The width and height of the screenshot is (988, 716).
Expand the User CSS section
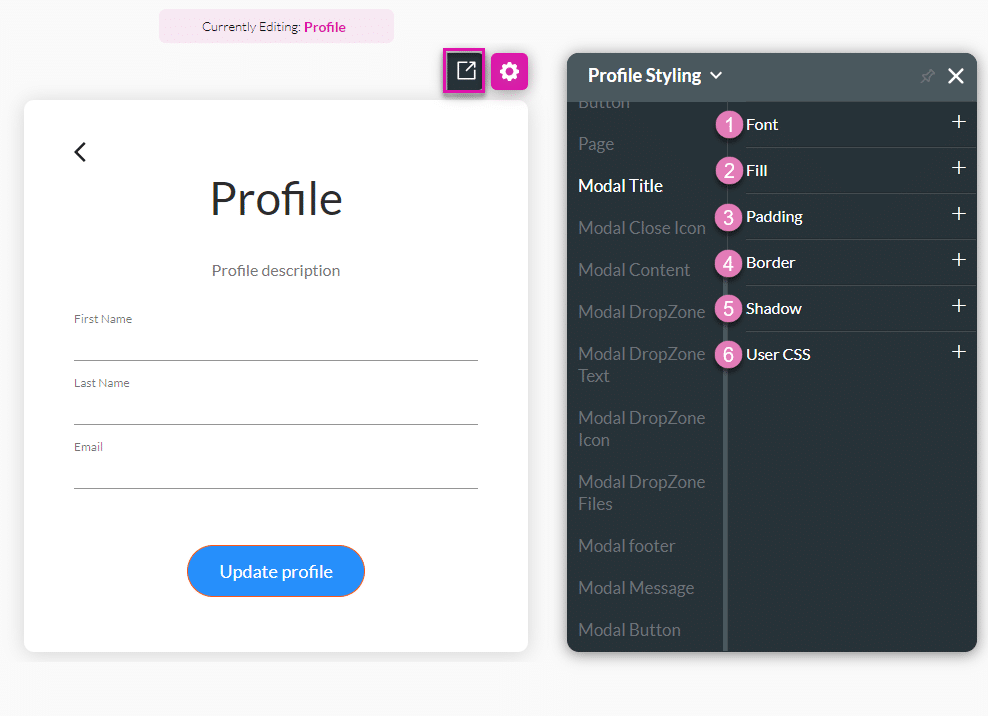pyautogui.click(x=958, y=352)
